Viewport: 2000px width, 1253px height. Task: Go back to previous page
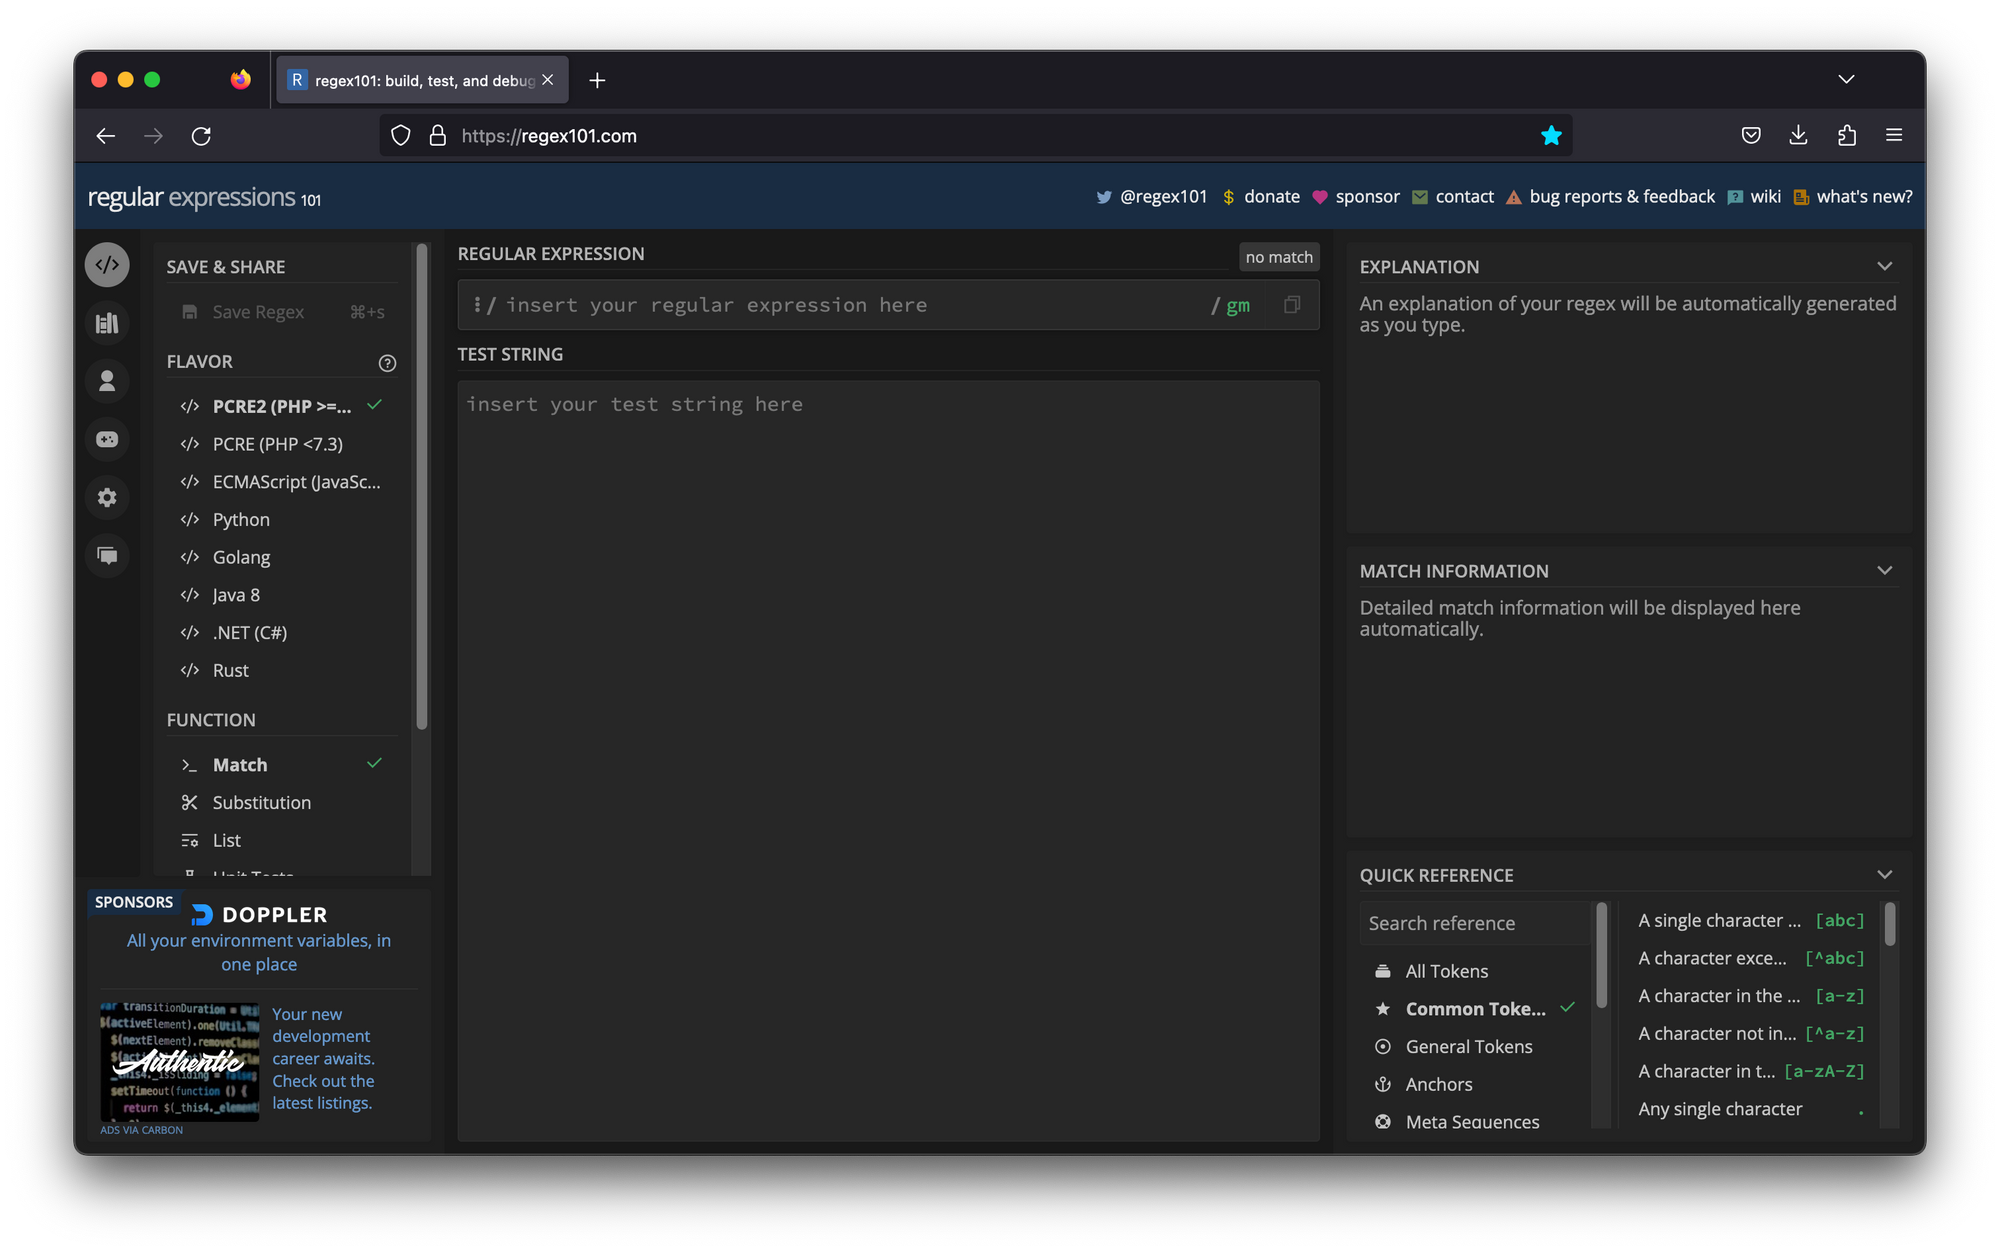coord(106,136)
